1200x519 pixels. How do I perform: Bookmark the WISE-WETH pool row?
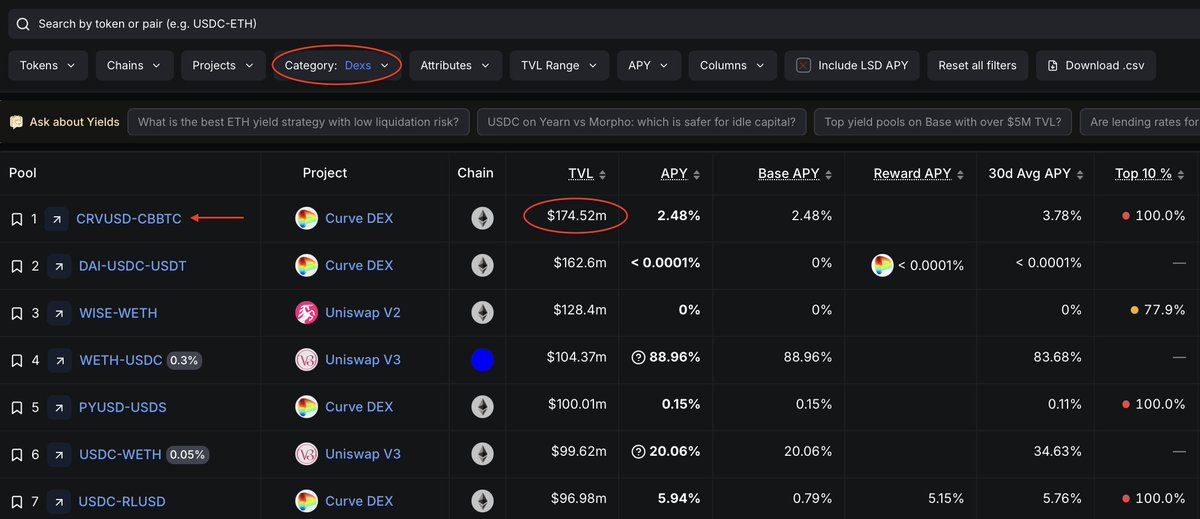coord(16,313)
